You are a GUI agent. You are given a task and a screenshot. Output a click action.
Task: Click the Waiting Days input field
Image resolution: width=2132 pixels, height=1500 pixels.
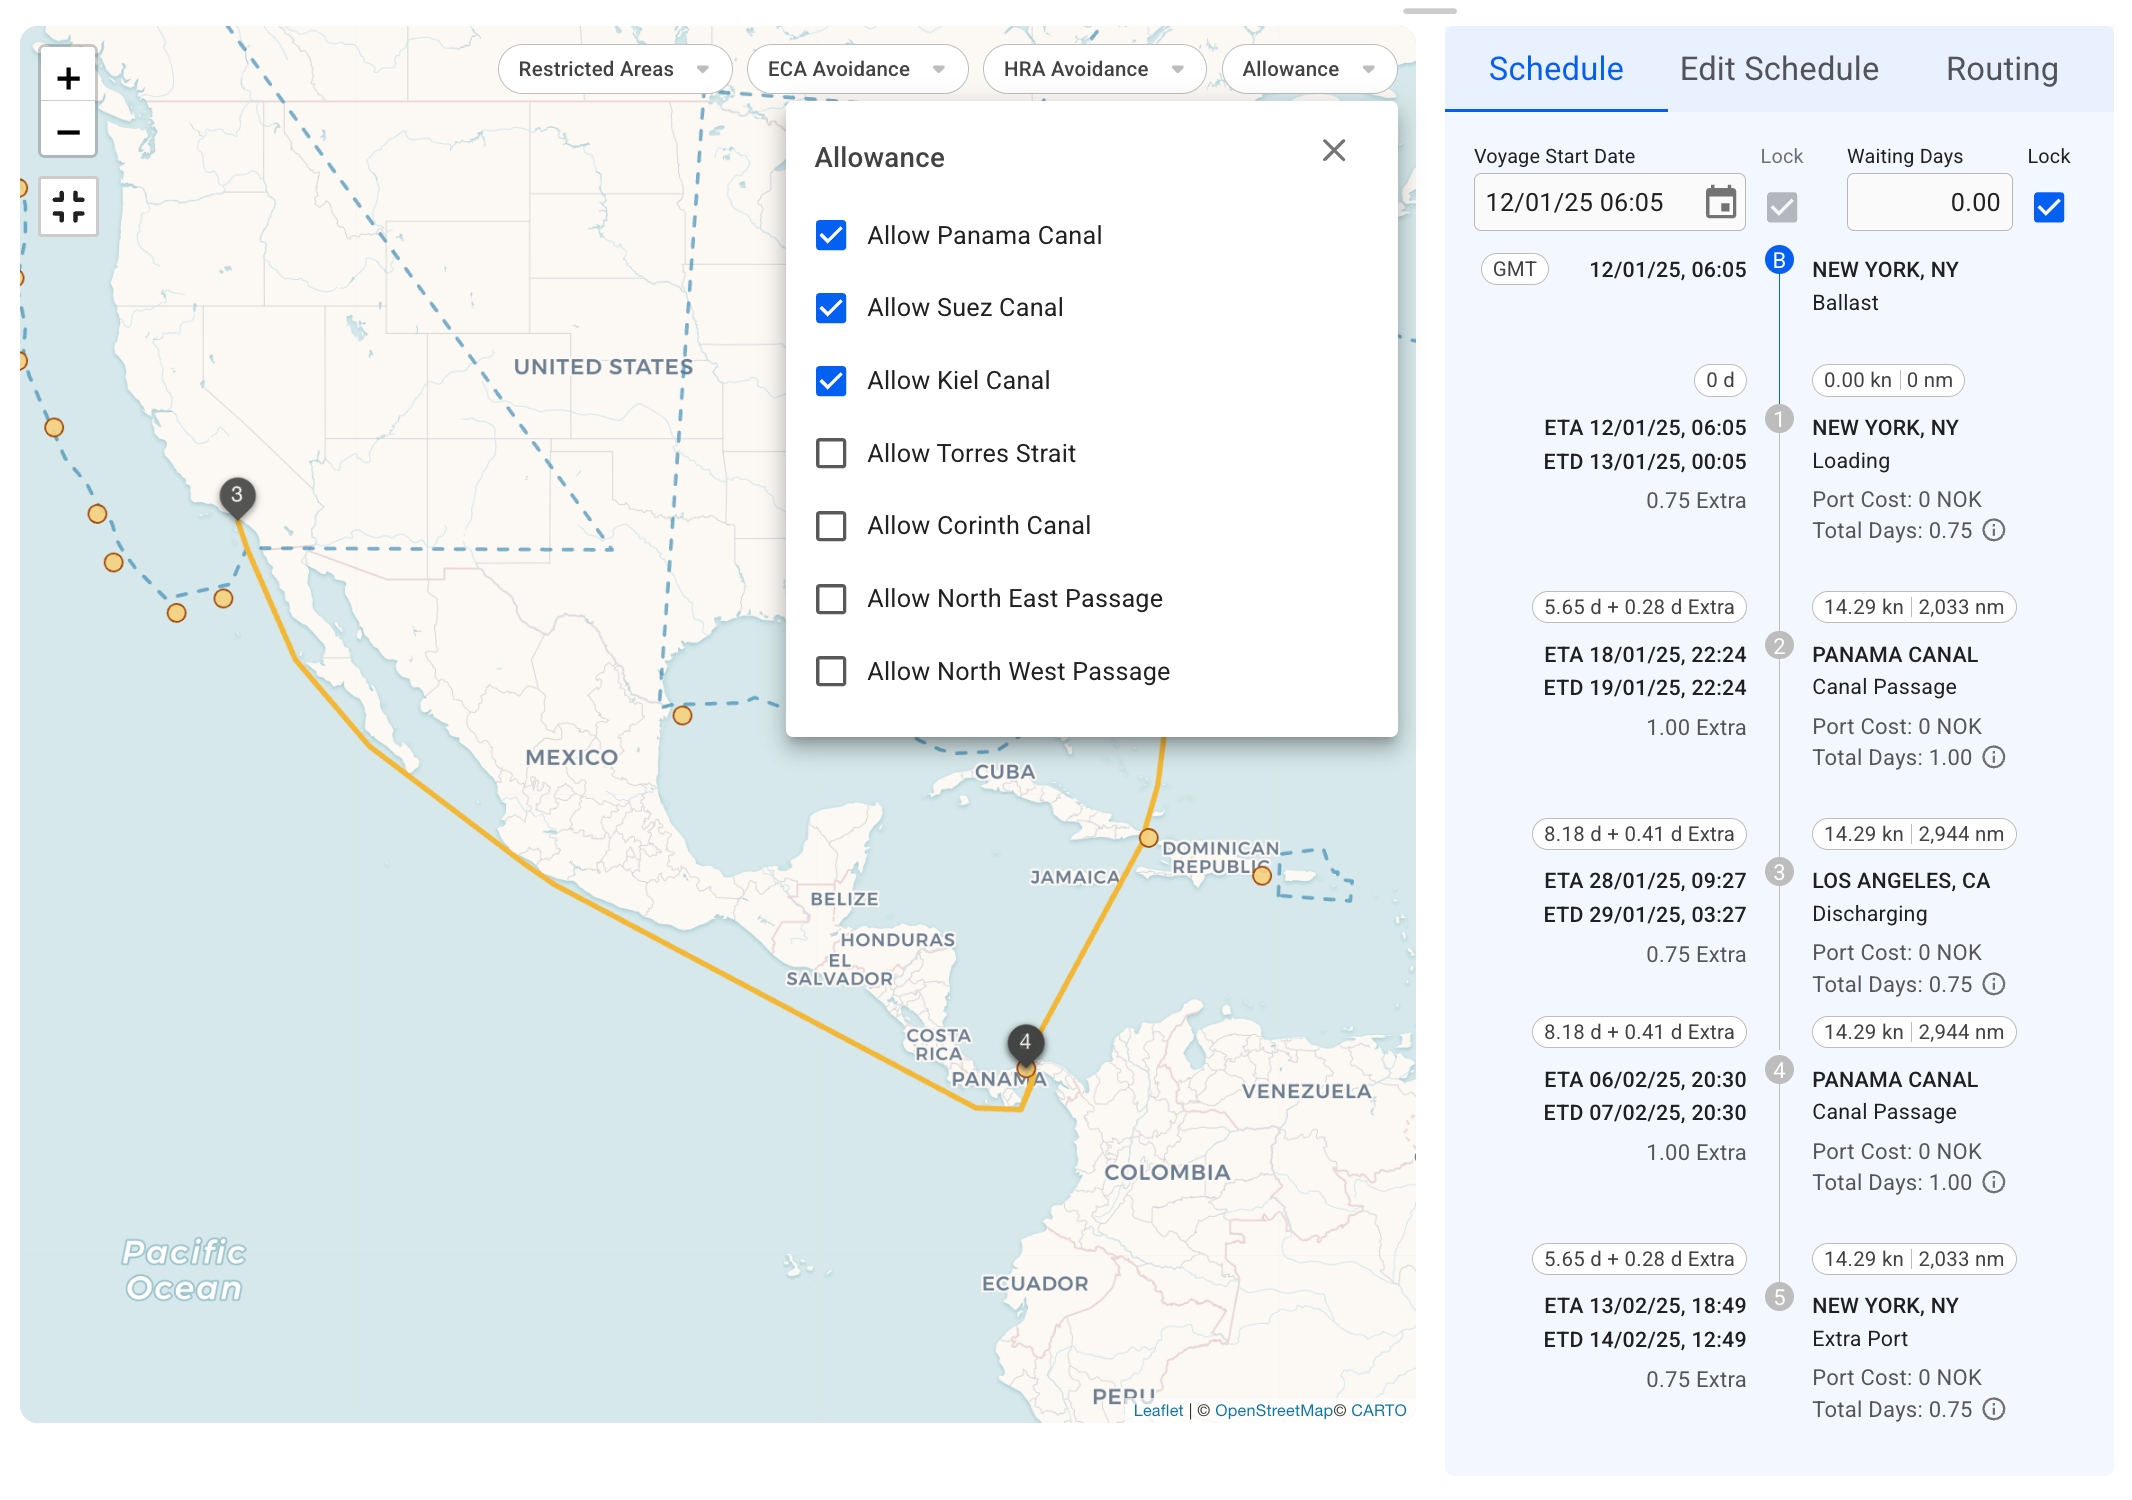[x=1928, y=203]
